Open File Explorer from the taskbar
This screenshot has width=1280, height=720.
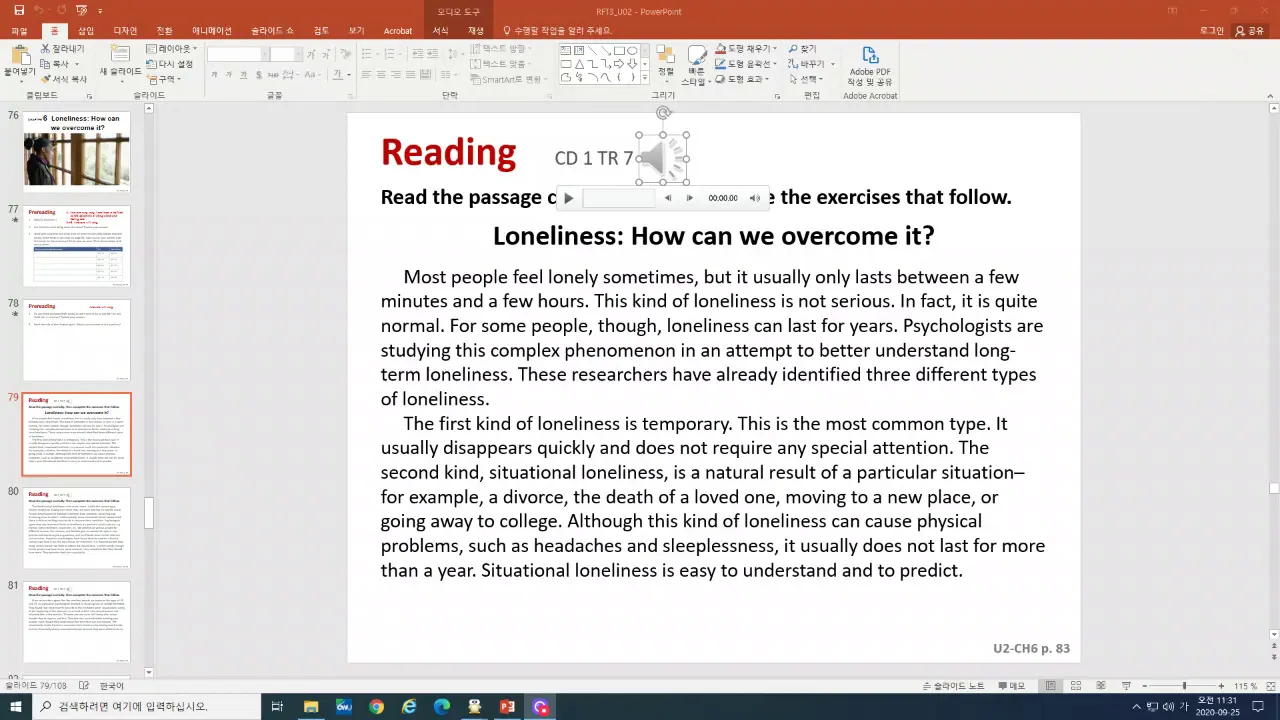coord(311,707)
